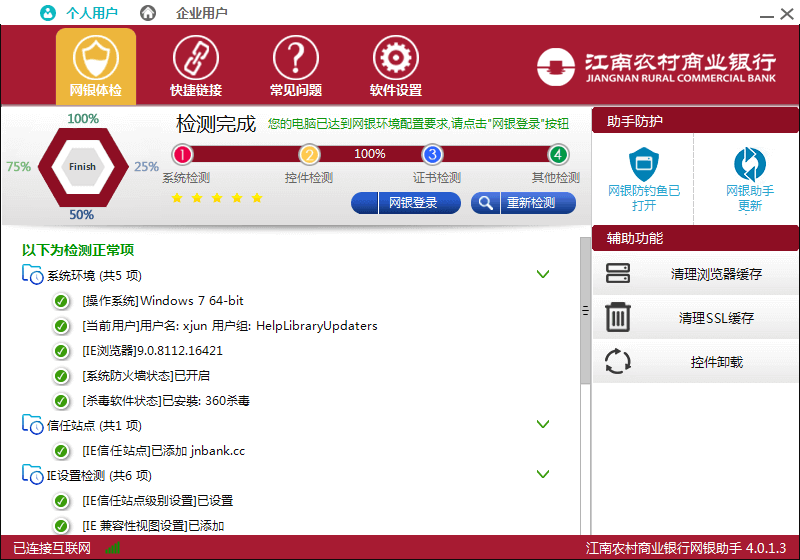This screenshot has height=560, width=800.
Task: Click step 3 证书检测 progress marker
Action: coord(432,155)
